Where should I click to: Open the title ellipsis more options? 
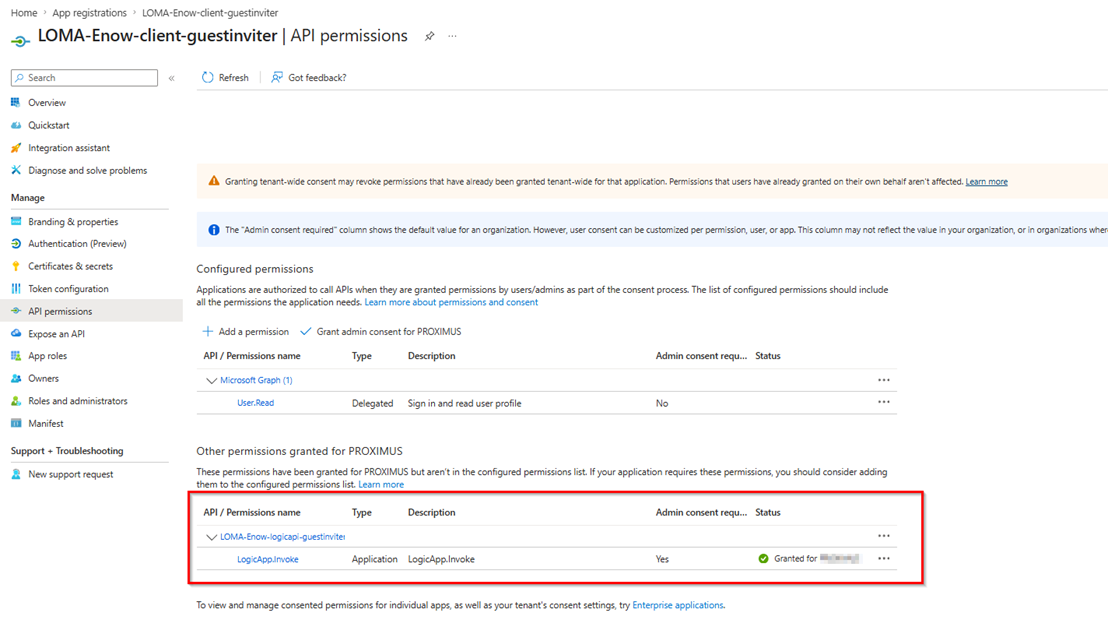[x=452, y=36]
